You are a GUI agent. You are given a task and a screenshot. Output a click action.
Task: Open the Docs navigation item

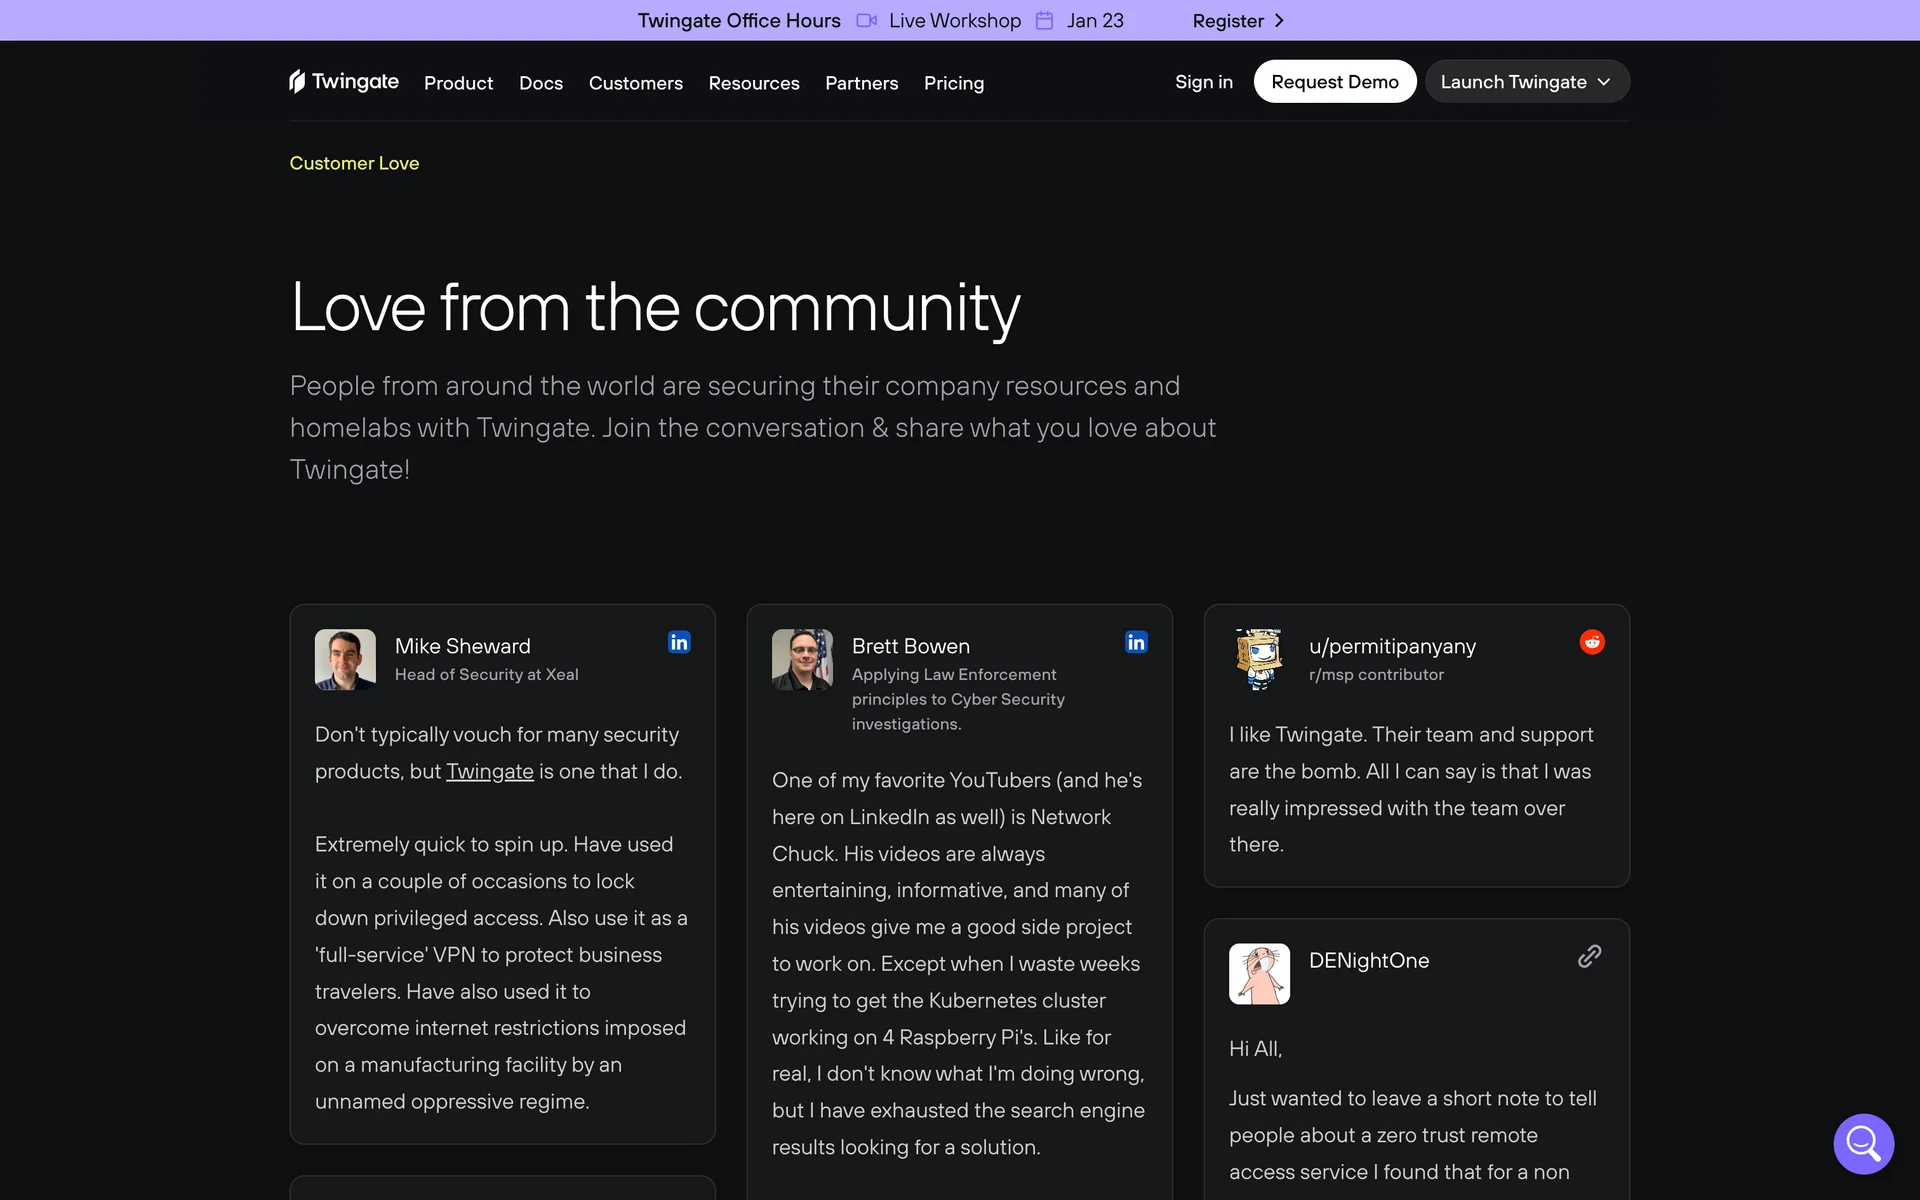[x=540, y=83]
